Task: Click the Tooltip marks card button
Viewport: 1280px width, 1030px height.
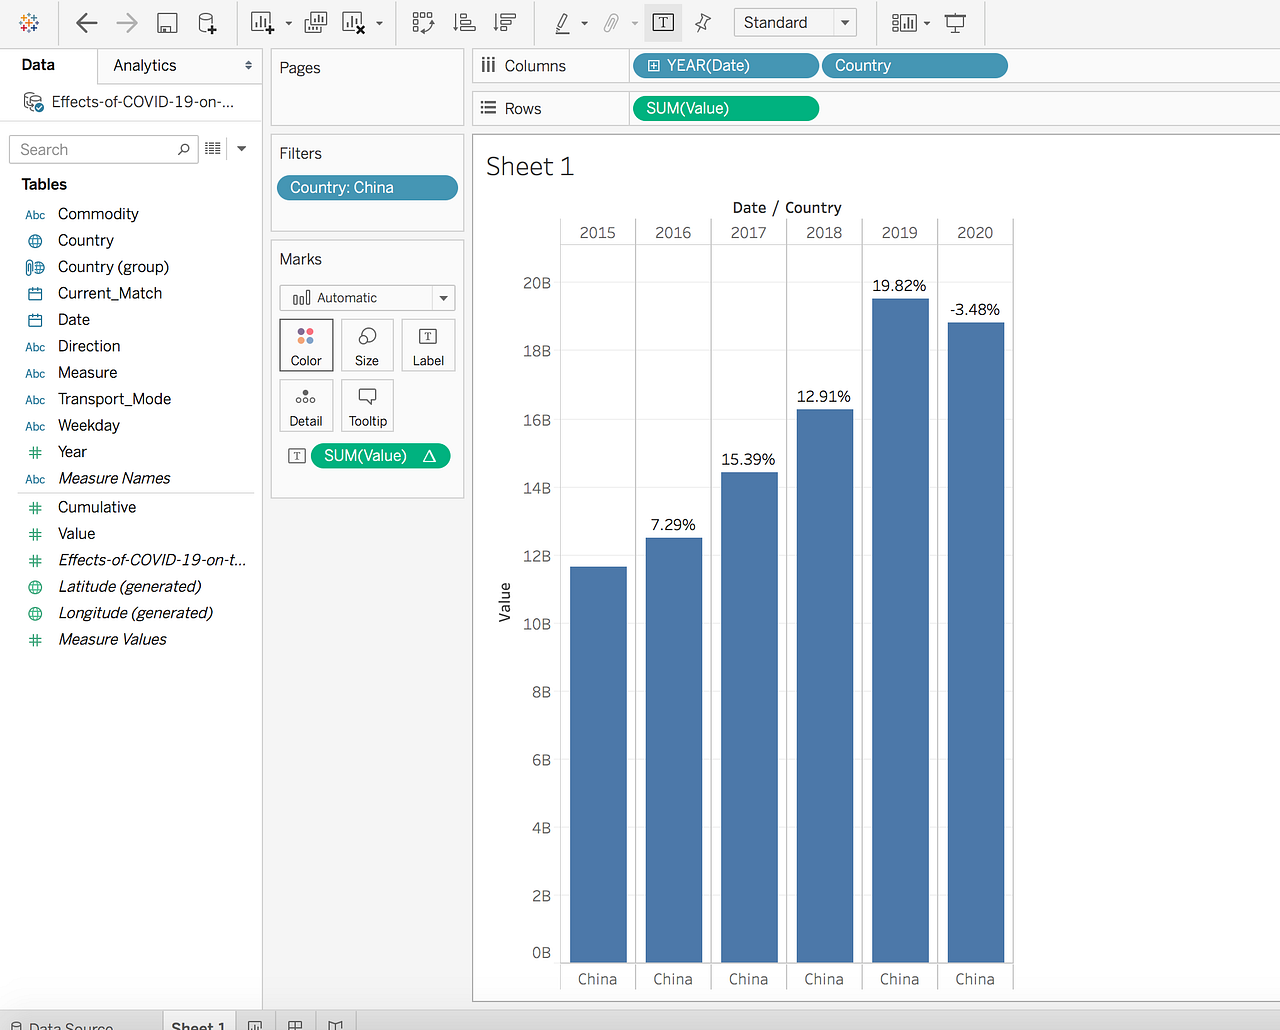Action: pos(367,406)
